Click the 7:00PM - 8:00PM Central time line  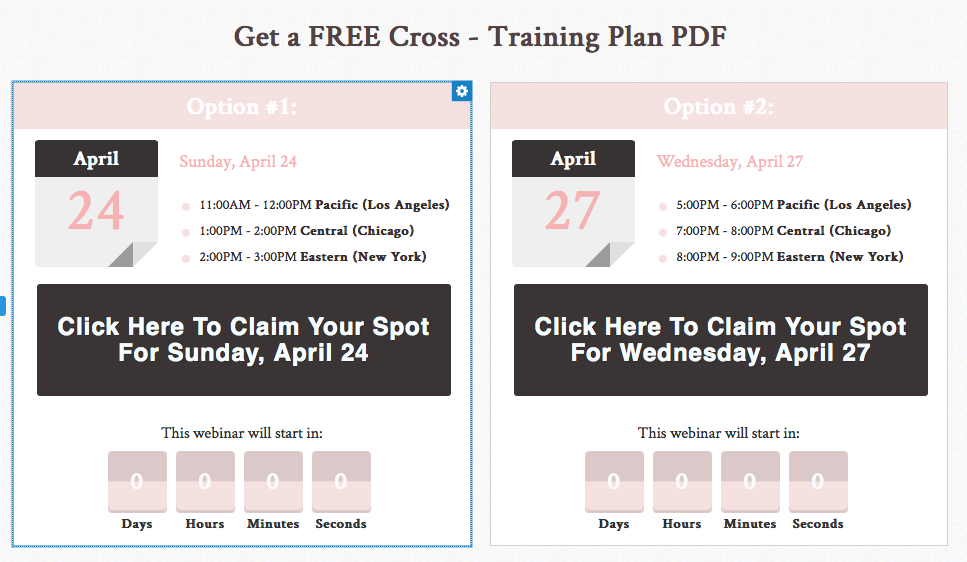[783, 231]
